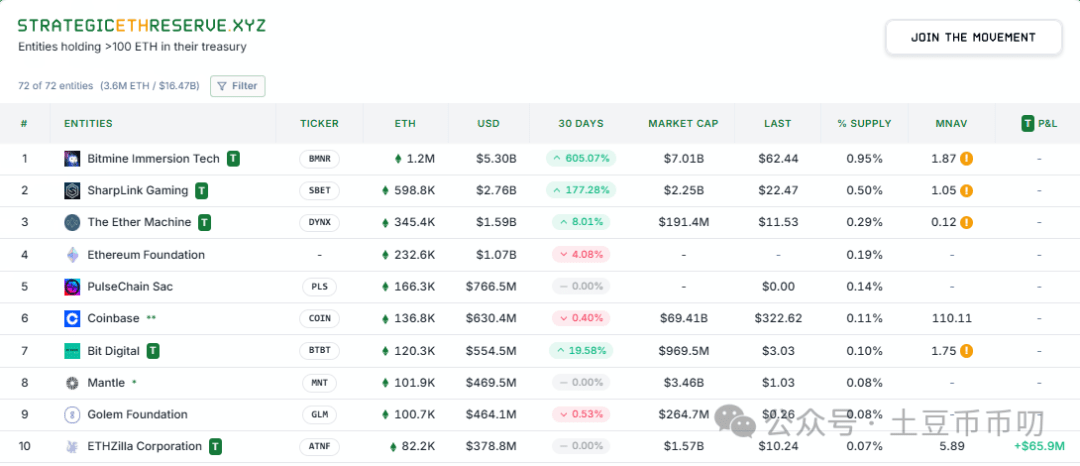
Task: Sort by the MARKET CAP column header
Action: (683, 124)
